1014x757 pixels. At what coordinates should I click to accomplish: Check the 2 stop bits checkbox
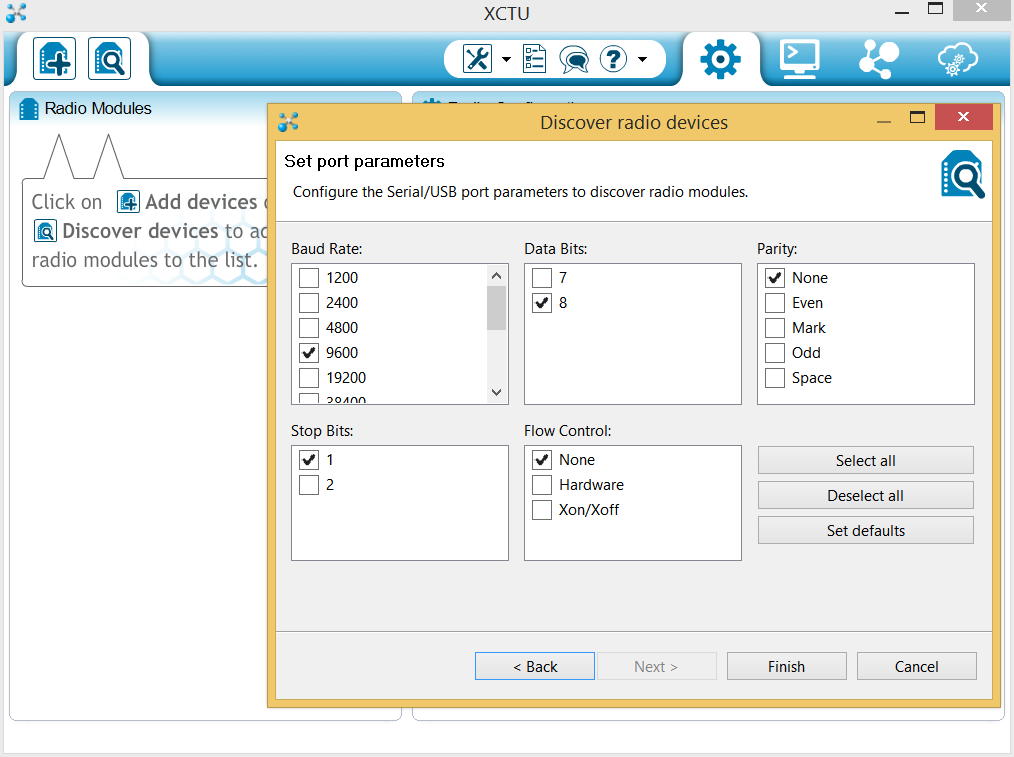[x=309, y=485]
